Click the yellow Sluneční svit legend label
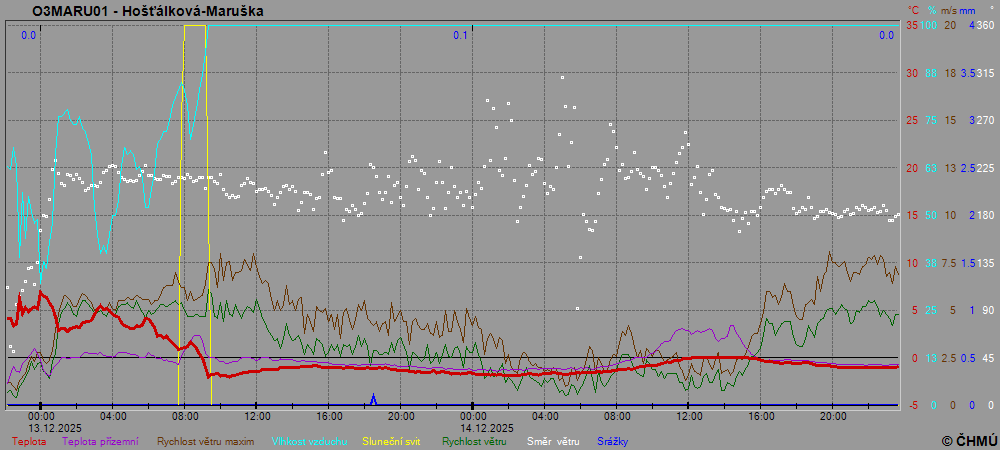This screenshot has width=1000, height=450. click(x=391, y=440)
